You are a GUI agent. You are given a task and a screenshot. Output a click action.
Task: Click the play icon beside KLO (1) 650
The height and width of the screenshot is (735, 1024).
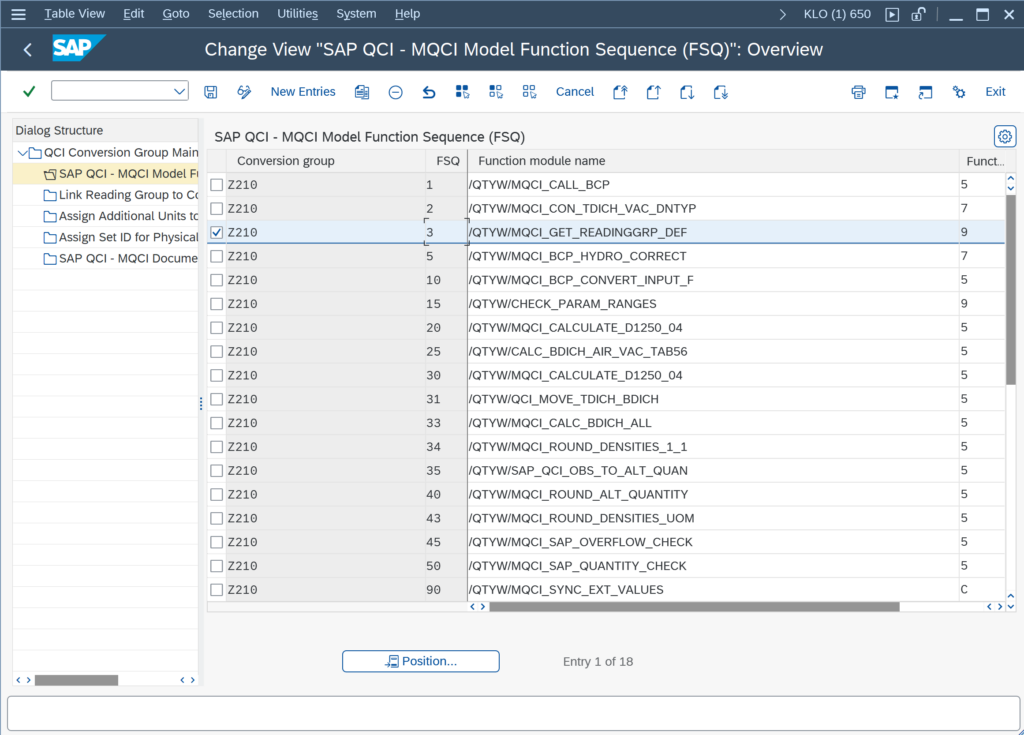click(892, 14)
